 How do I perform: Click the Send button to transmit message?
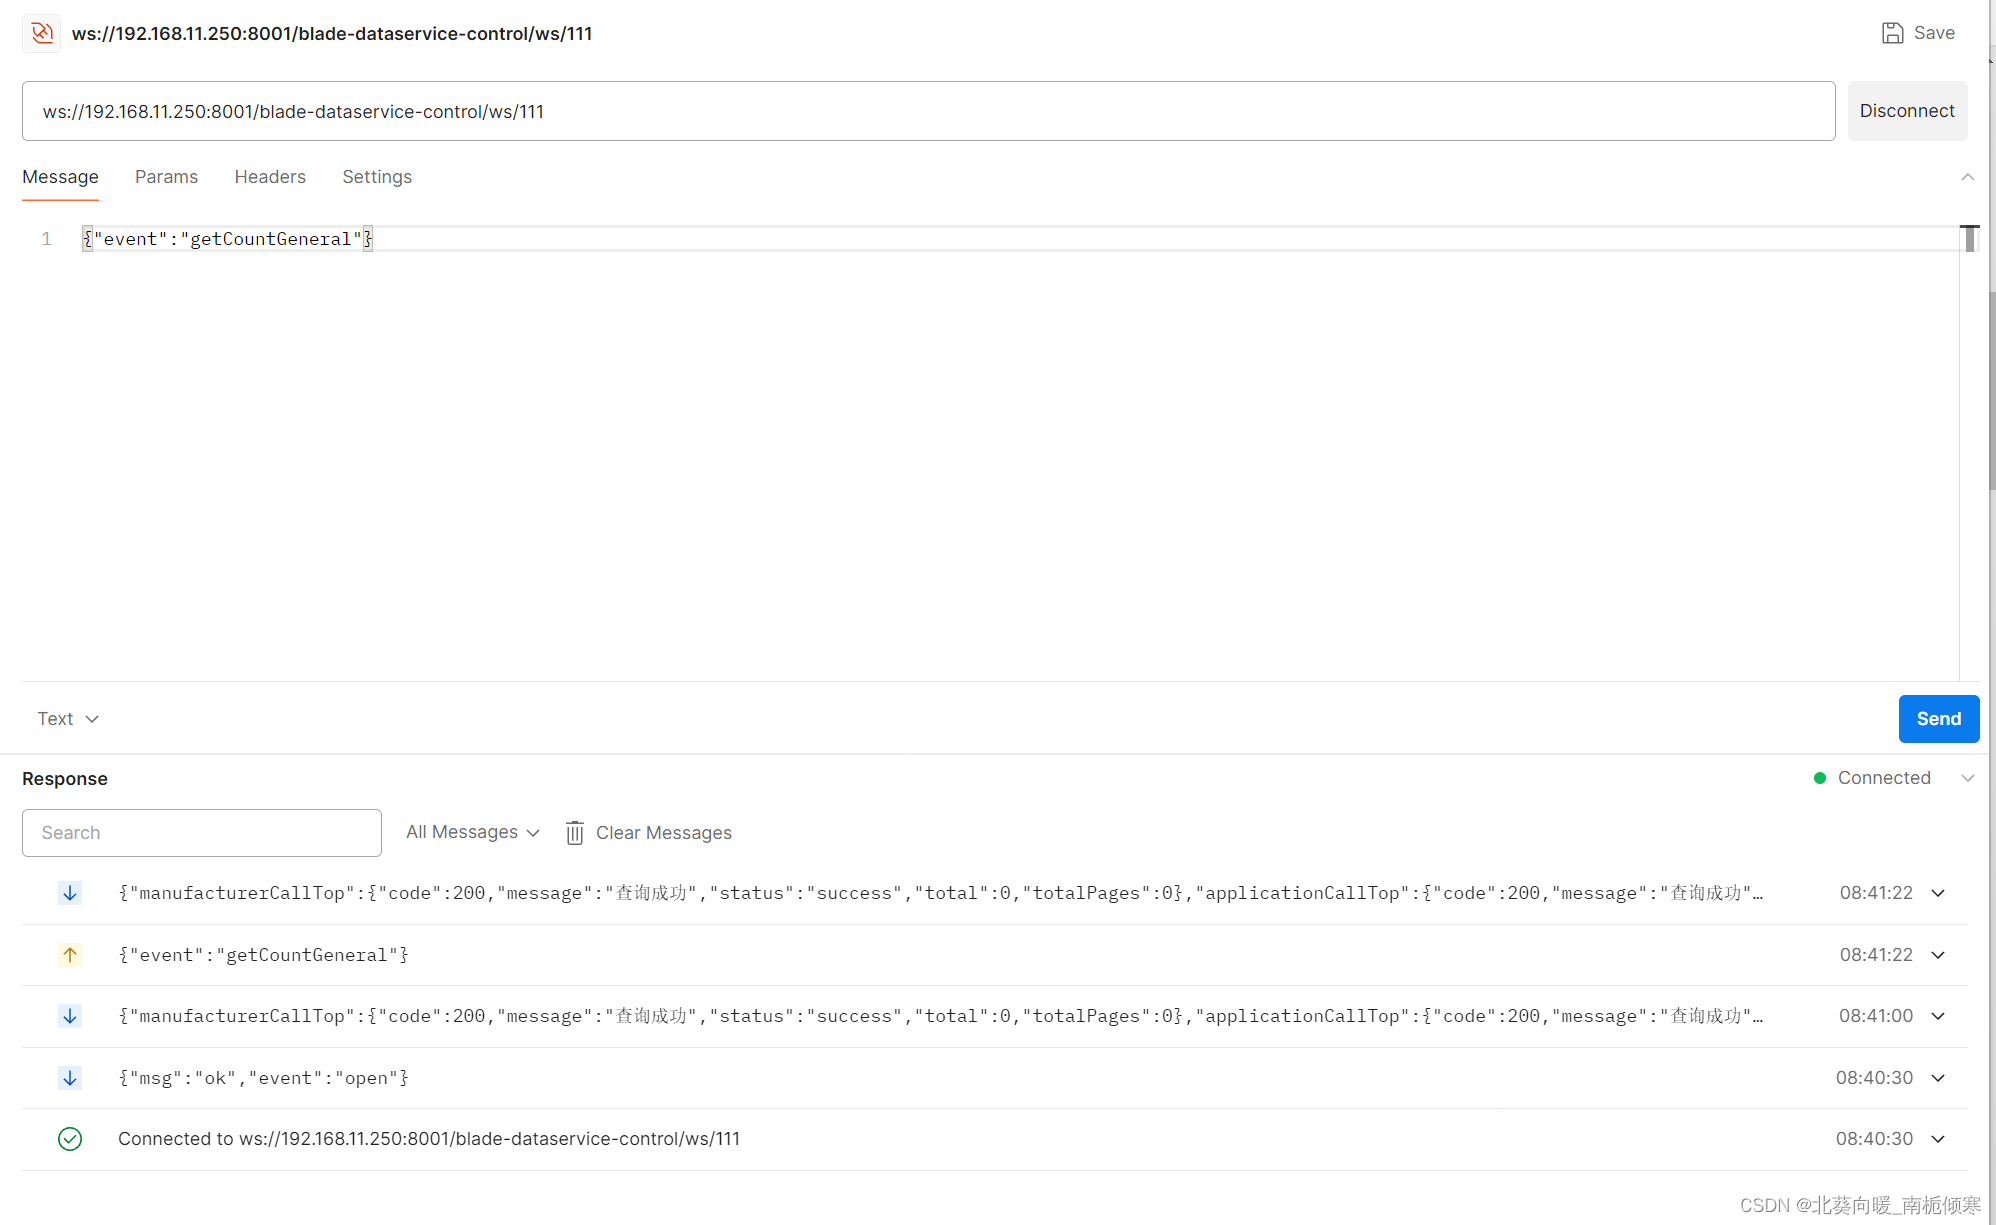[1938, 717]
